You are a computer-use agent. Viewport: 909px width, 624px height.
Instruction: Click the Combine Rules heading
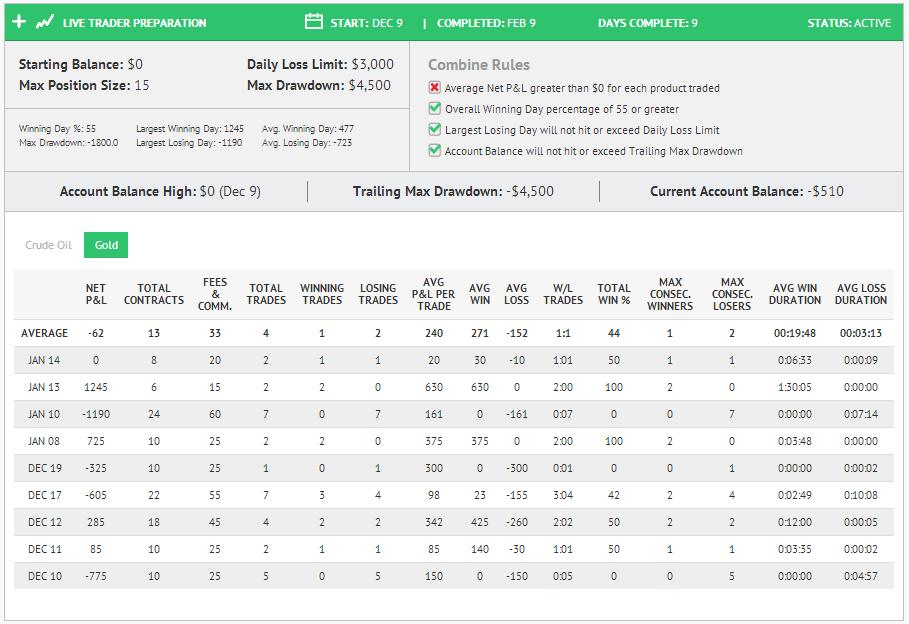pos(479,65)
